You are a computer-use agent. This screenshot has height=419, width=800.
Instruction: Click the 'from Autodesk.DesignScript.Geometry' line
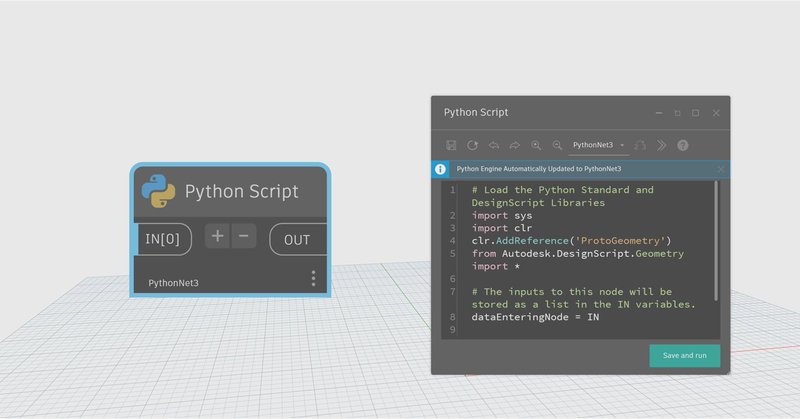tap(578, 254)
